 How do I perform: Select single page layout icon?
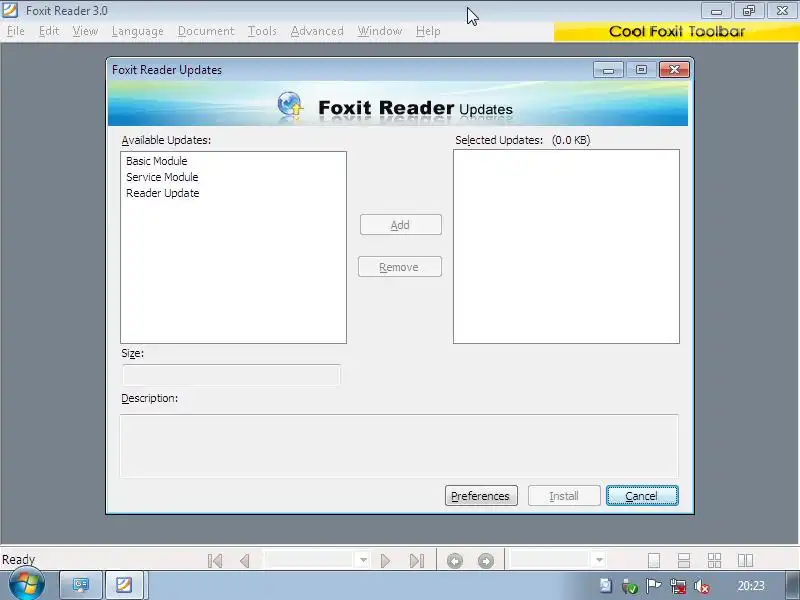coord(654,561)
